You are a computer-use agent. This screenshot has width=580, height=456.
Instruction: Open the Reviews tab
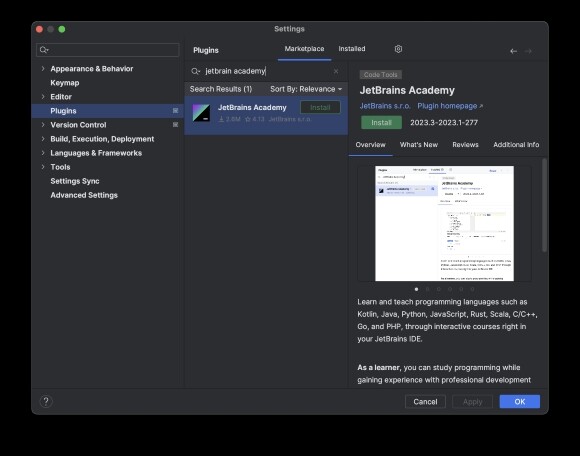465,145
